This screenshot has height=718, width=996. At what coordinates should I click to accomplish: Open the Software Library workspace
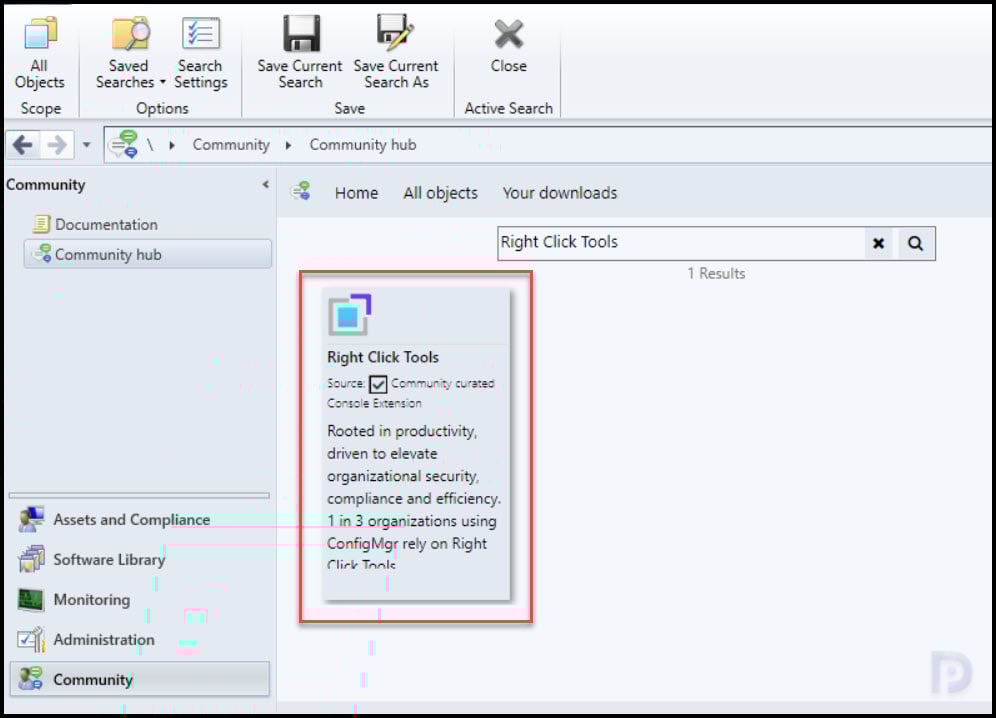click(109, 560)
